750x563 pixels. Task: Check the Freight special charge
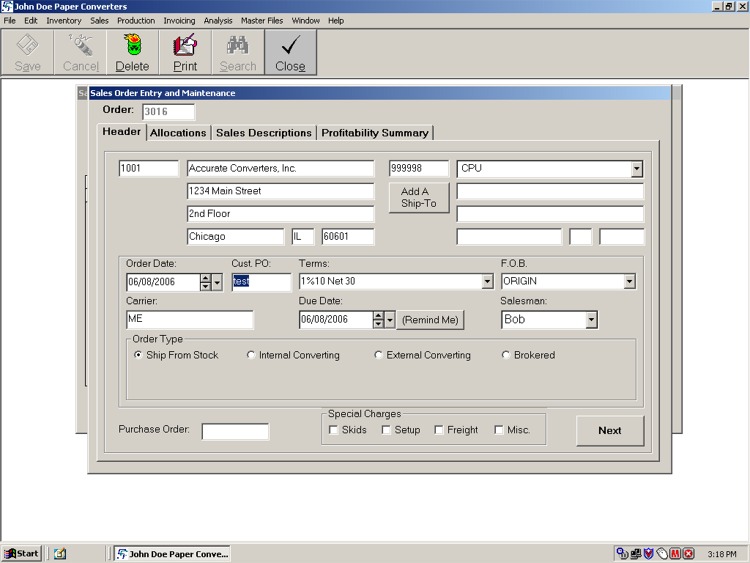[x=439, y=430]
